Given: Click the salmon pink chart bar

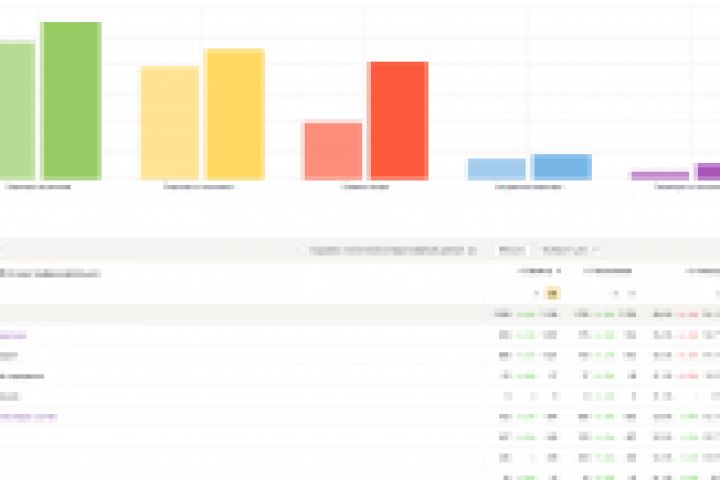Looking at the screenshot, I should [x=333, y=151].
